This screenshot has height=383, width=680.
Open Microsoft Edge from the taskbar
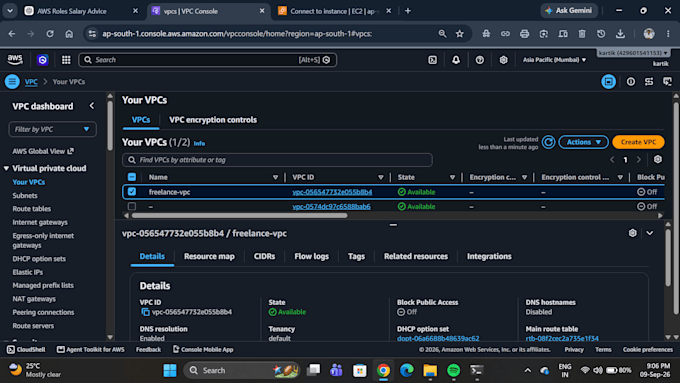click(407, 370)
